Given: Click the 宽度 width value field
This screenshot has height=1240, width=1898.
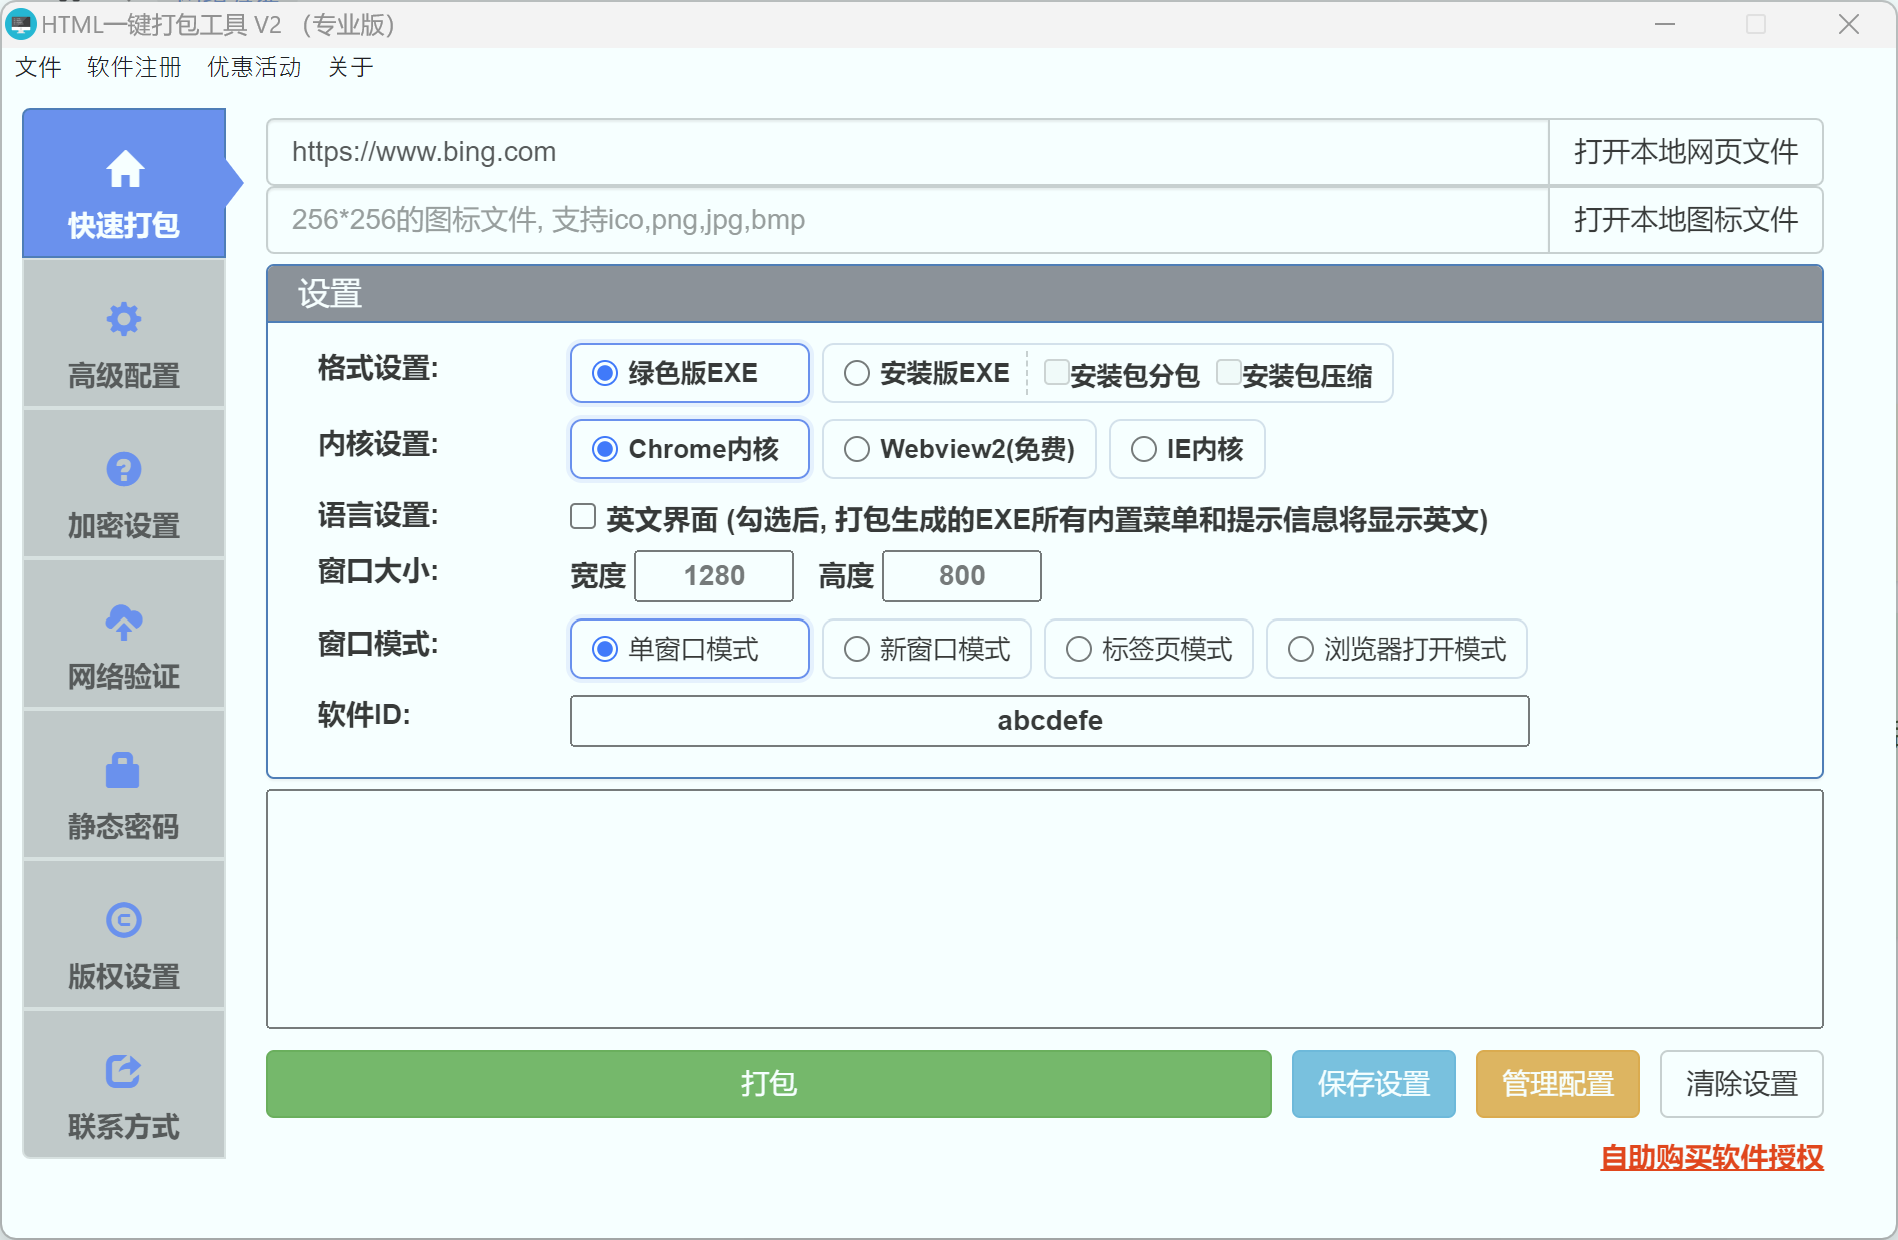Looking at the screenshot, I should click(x=713, y=576).
